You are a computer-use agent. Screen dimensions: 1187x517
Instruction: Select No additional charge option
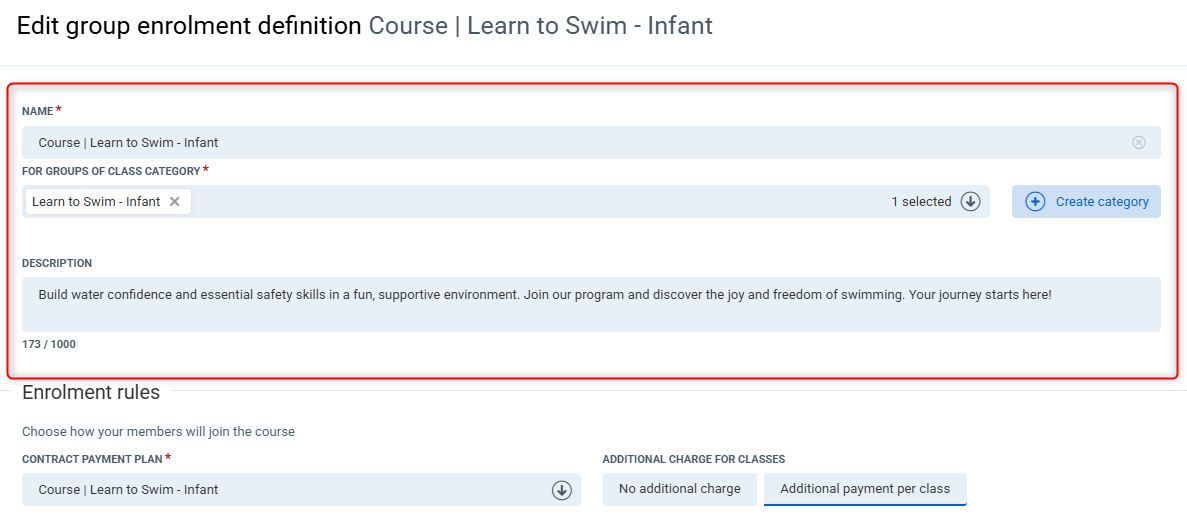coord(679,489)
